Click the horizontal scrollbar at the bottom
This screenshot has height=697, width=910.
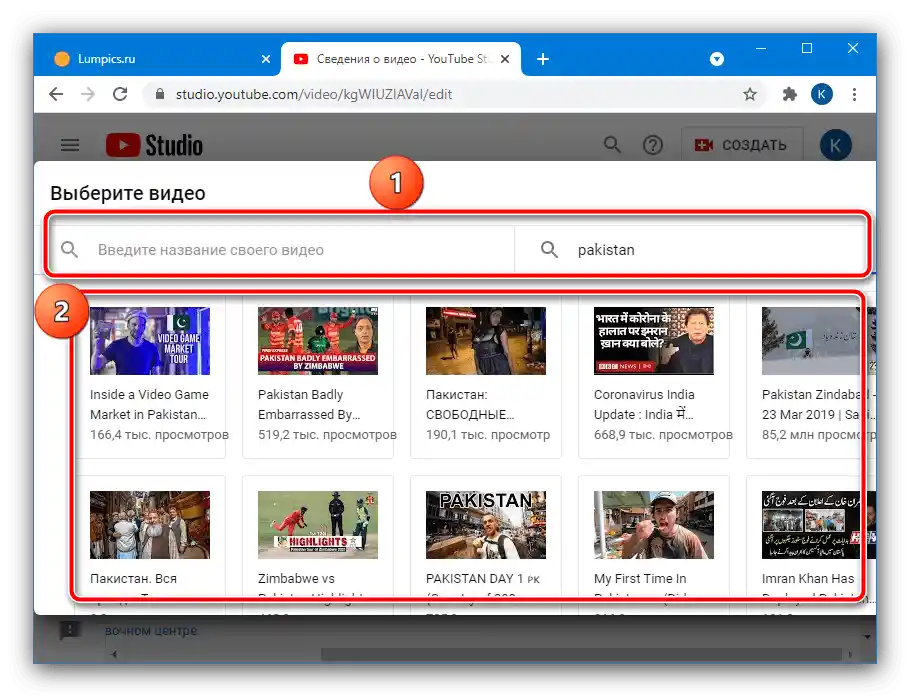[x=580, y=654]
